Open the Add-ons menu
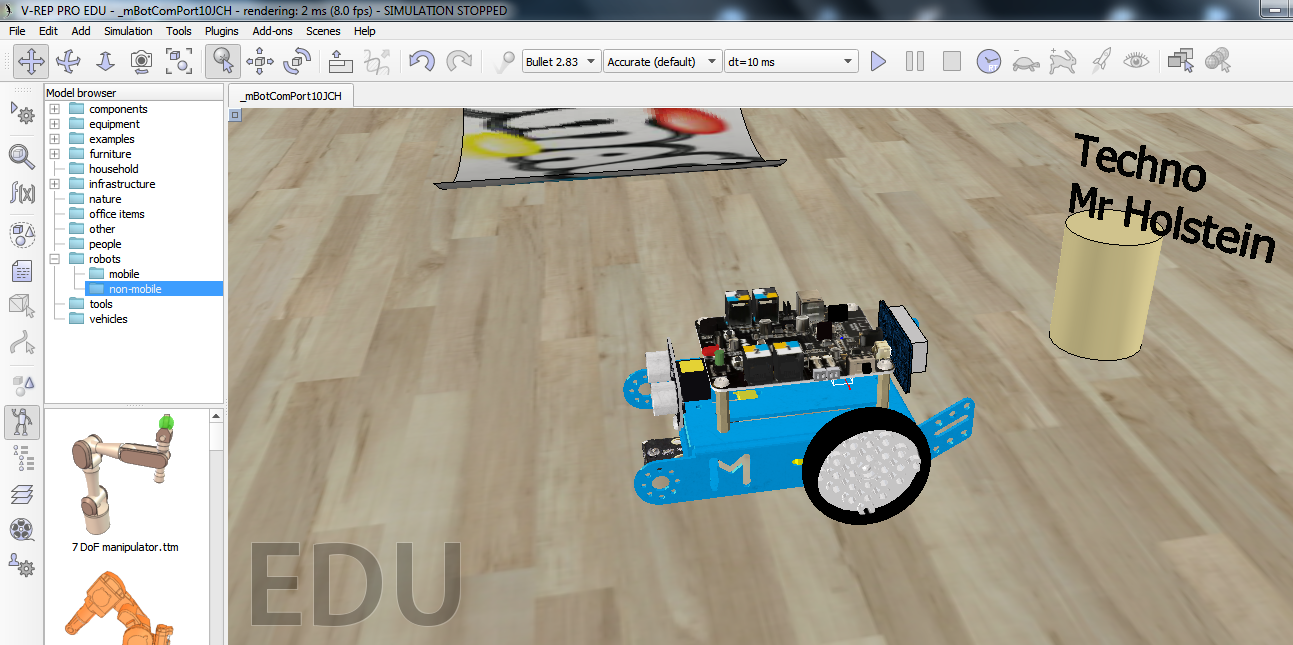1293x645 pixels. point(272,31)
